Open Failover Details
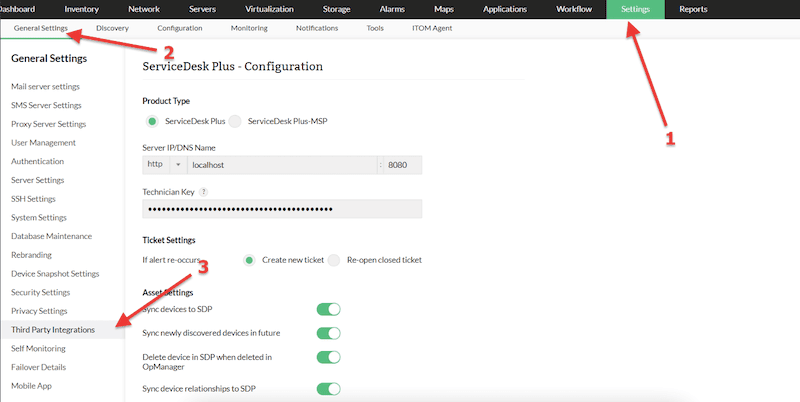 [39, 367]
